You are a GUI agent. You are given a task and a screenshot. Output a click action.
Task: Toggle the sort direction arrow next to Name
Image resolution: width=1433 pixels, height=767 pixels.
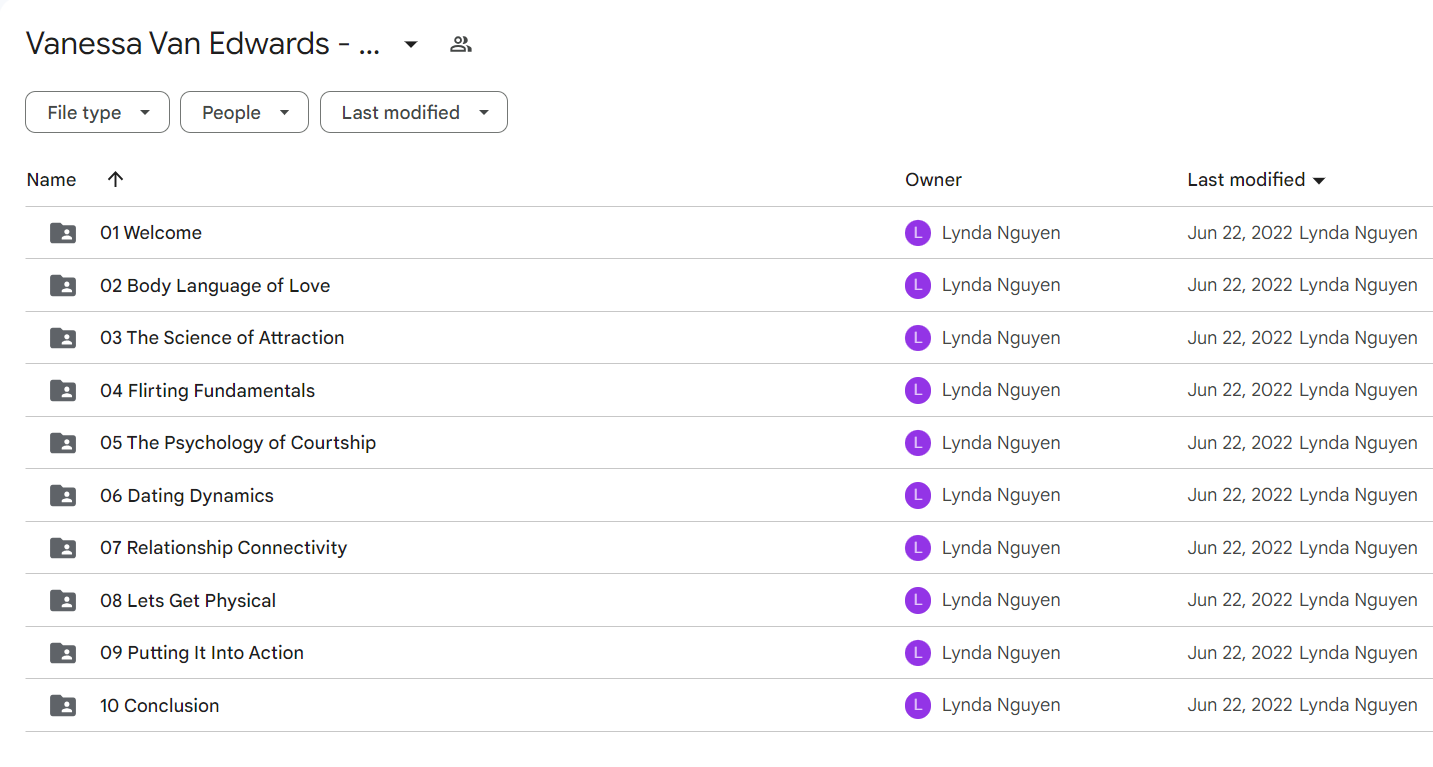116,179
